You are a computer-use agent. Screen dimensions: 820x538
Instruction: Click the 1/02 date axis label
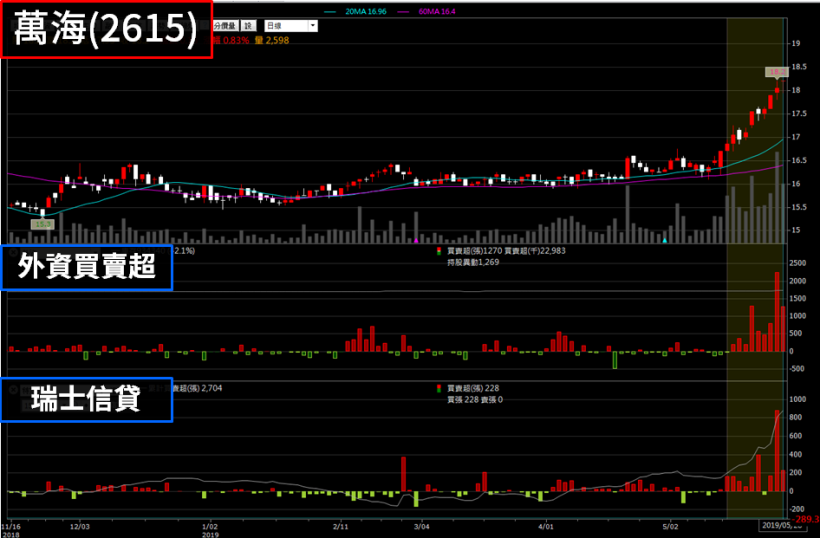(x=209, y=526)
